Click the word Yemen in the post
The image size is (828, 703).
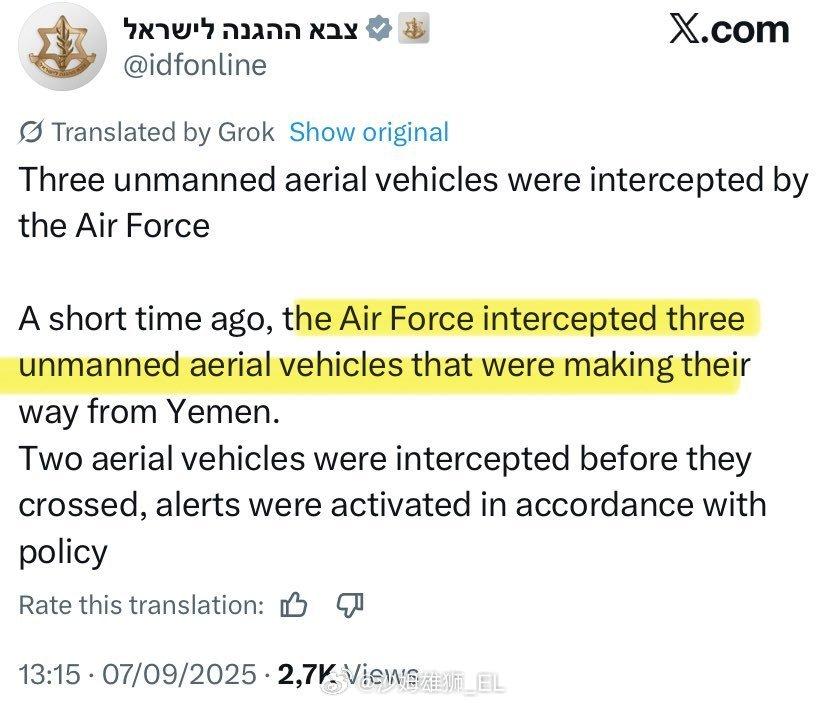coord(223,412)
